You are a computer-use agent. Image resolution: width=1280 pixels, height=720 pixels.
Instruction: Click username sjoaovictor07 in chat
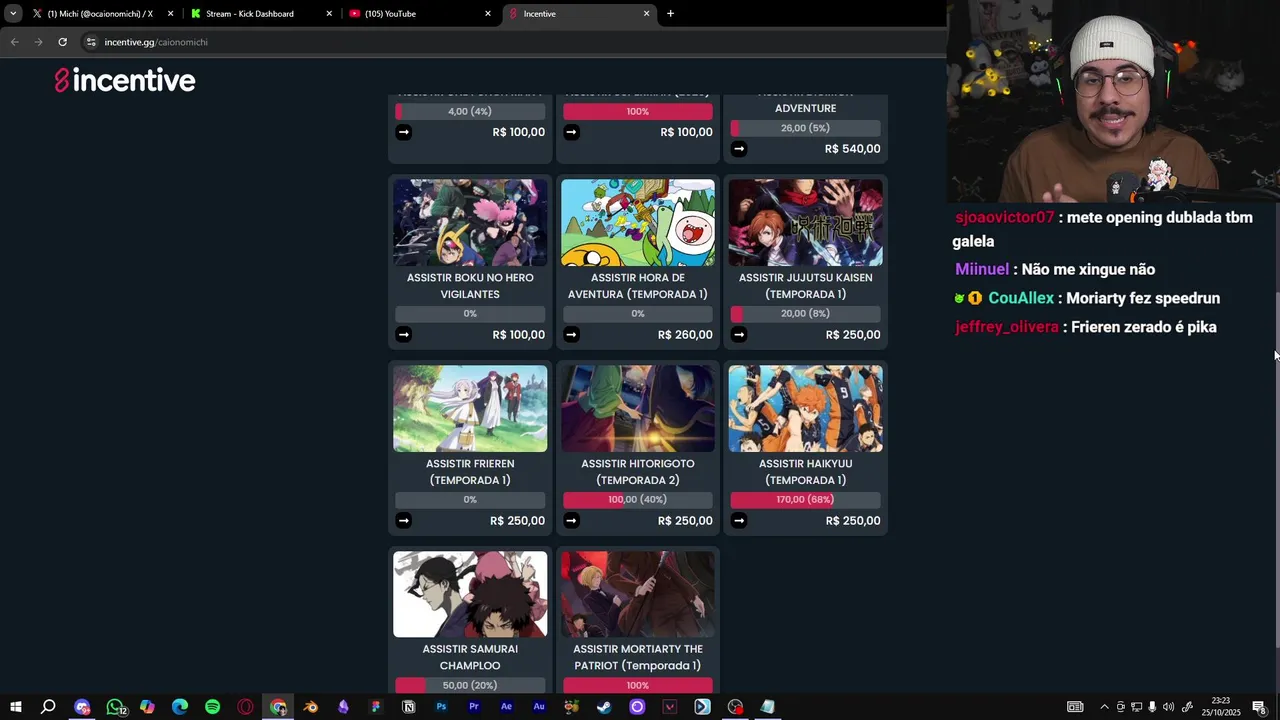(1004, 217)
